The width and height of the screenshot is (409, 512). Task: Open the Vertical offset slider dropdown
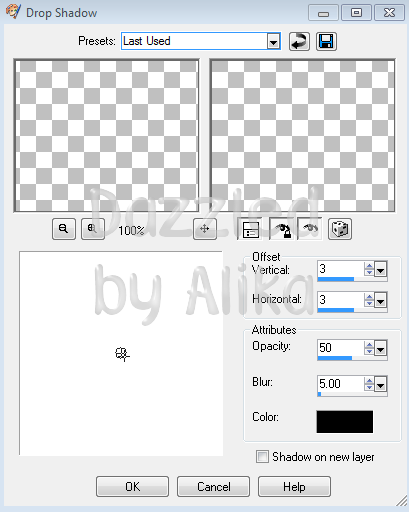(x=381, y=269)
